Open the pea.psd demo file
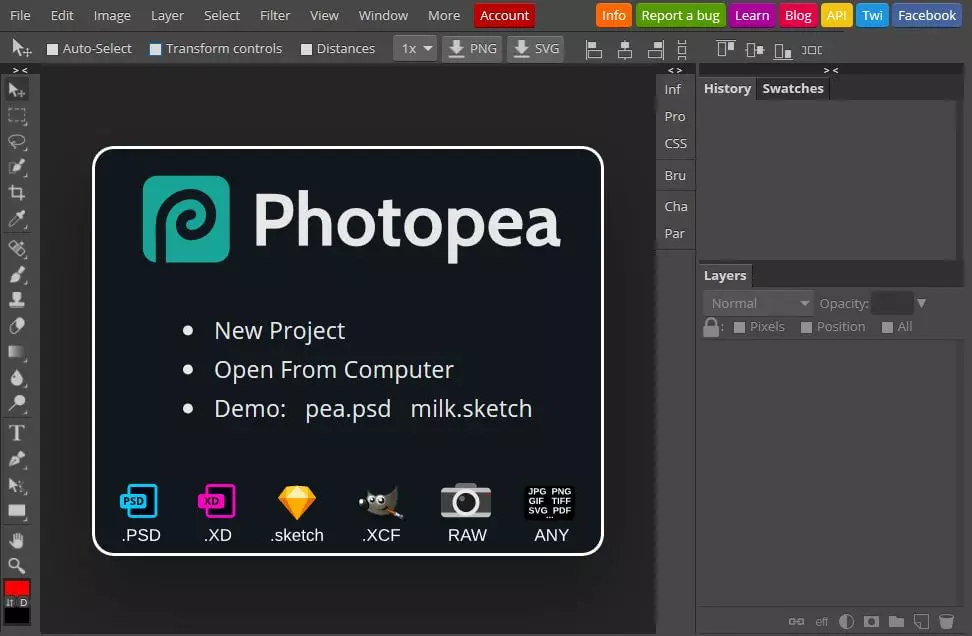This screenshot has height=636, width=972. (348, 409)
